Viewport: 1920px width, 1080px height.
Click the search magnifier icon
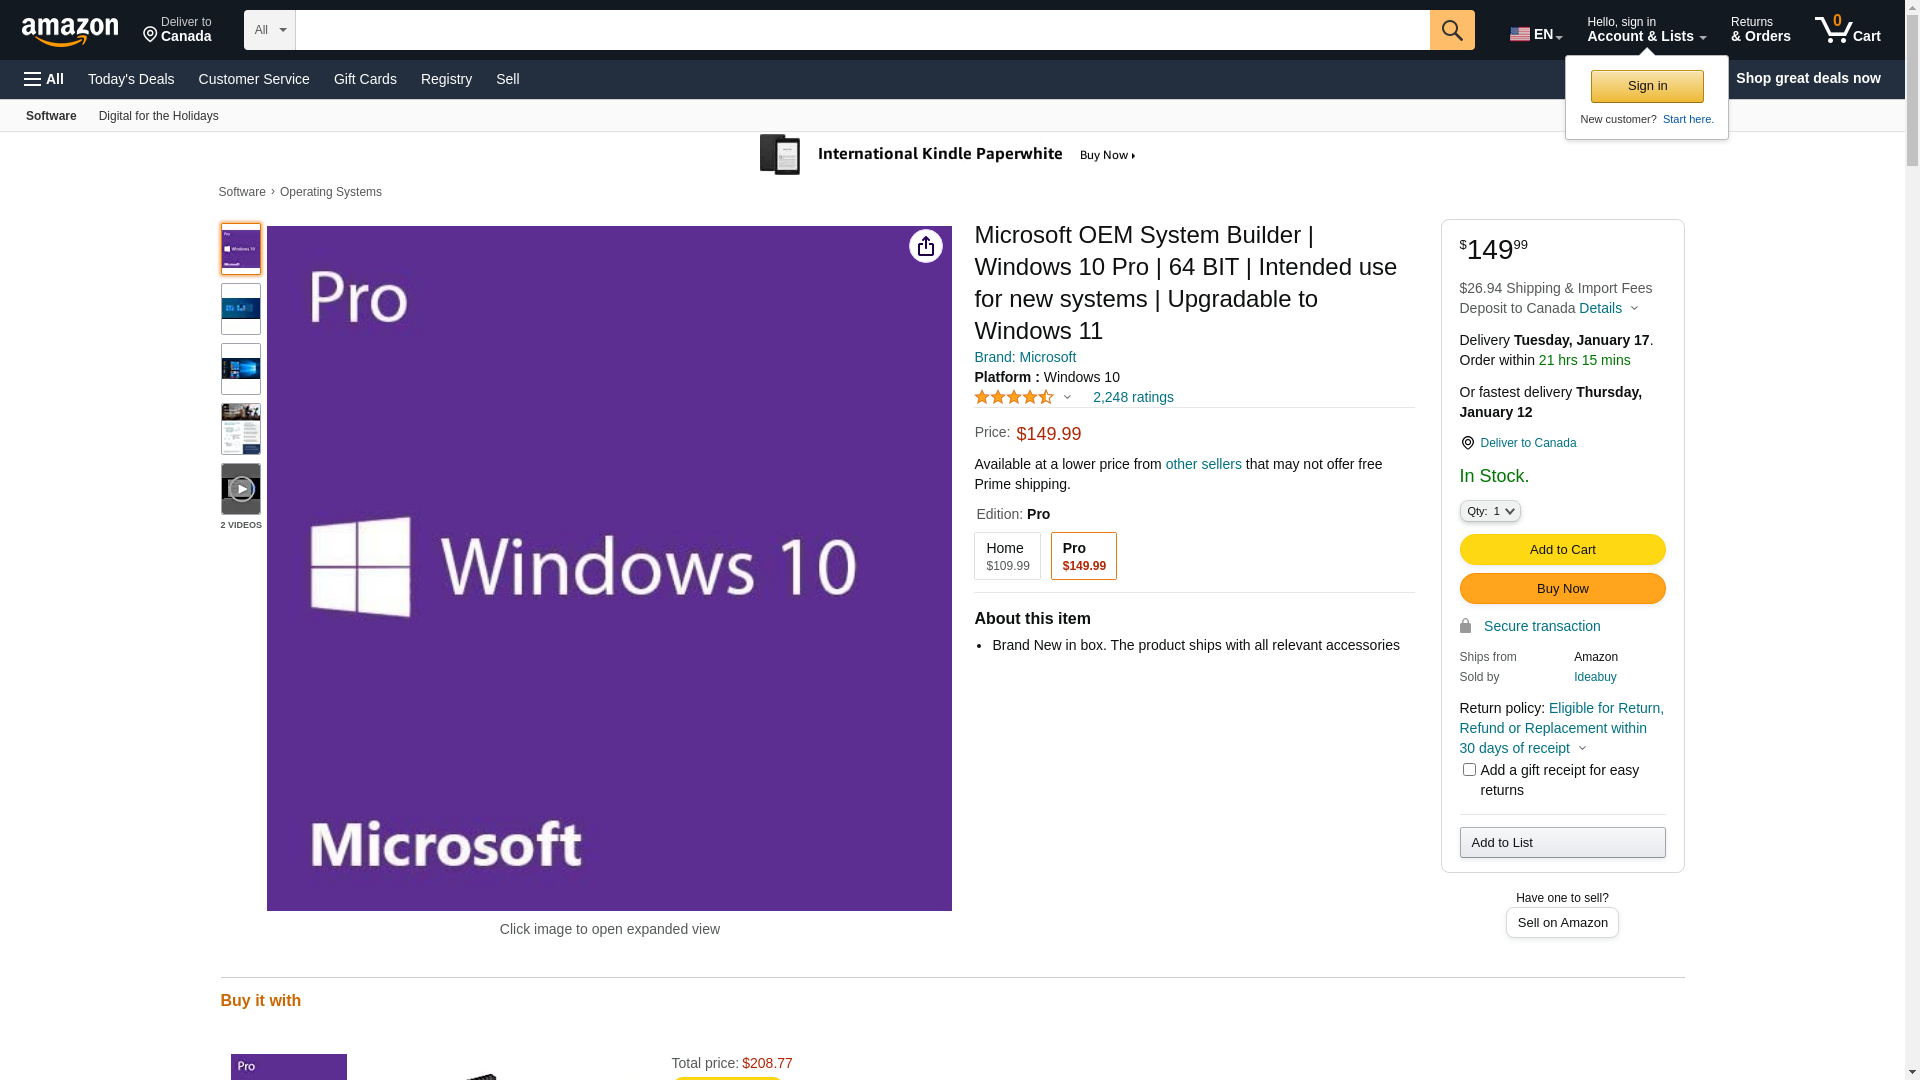pyautogui.click(x=1451, y=30)
